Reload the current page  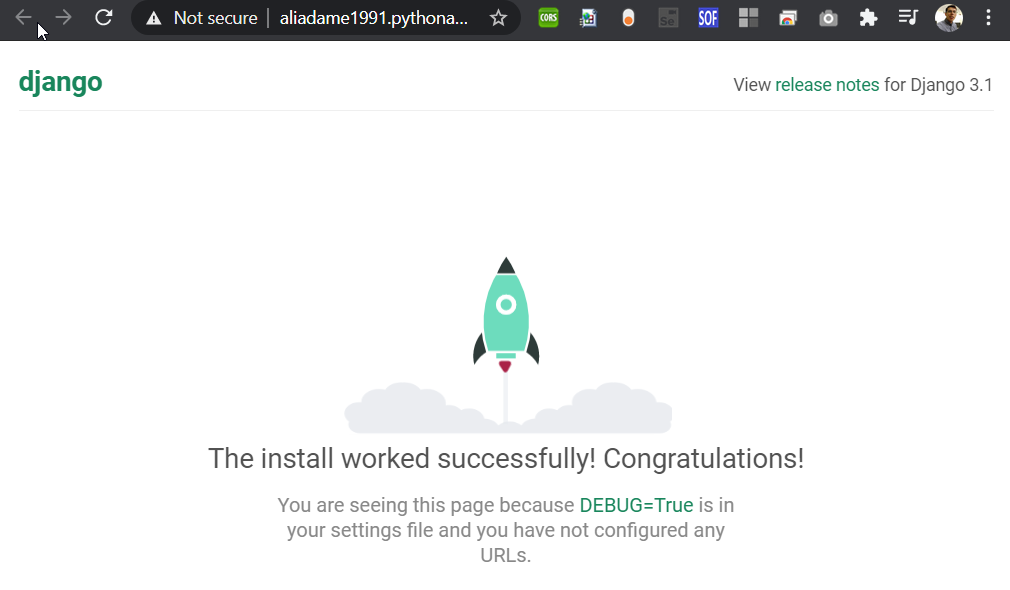104,17
